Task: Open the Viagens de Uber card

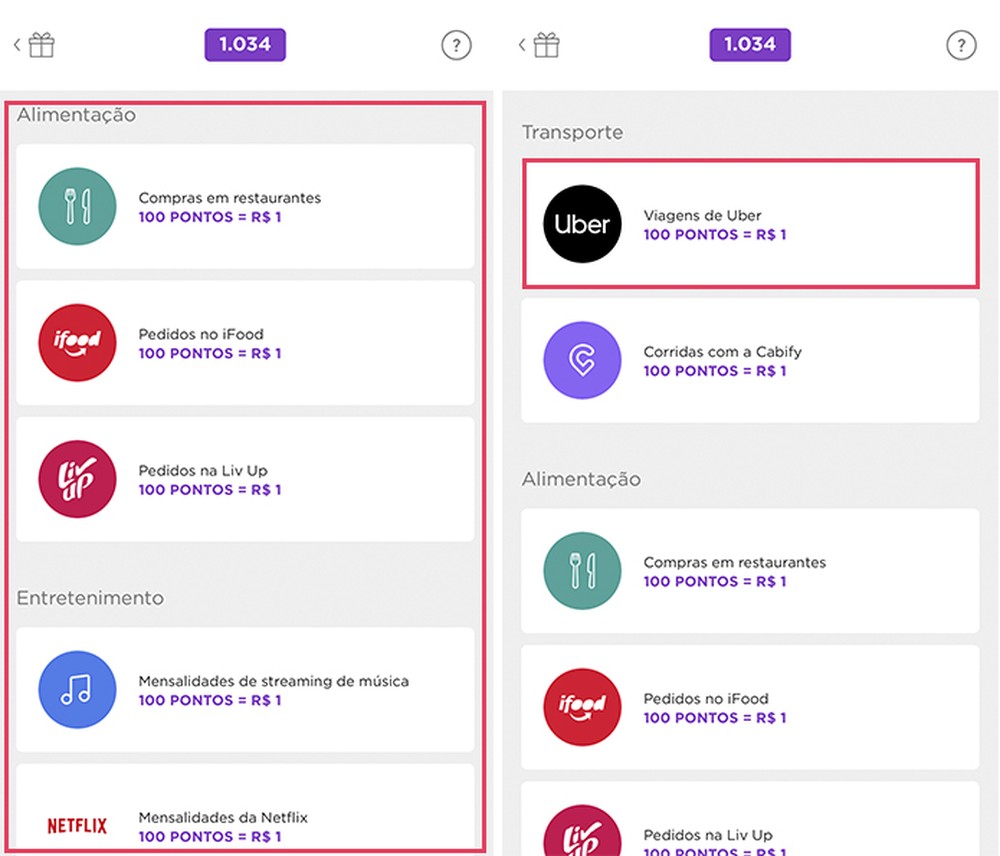Action: [x=750, y=224]
